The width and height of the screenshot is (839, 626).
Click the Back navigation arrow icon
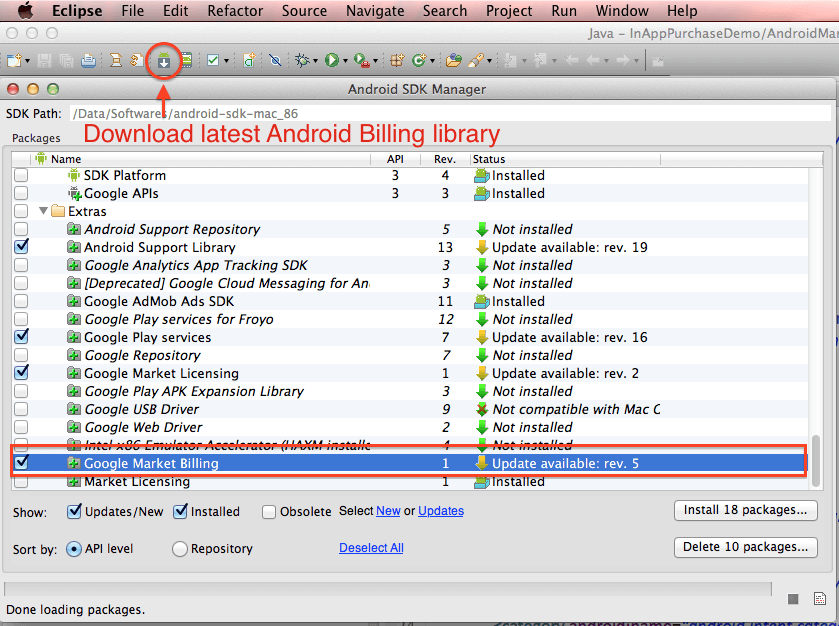point(593,60)
